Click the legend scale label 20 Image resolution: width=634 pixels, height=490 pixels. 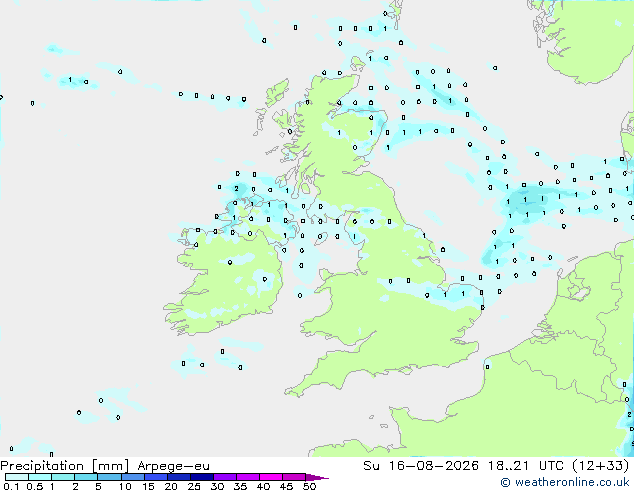click(x=171, y=486)
